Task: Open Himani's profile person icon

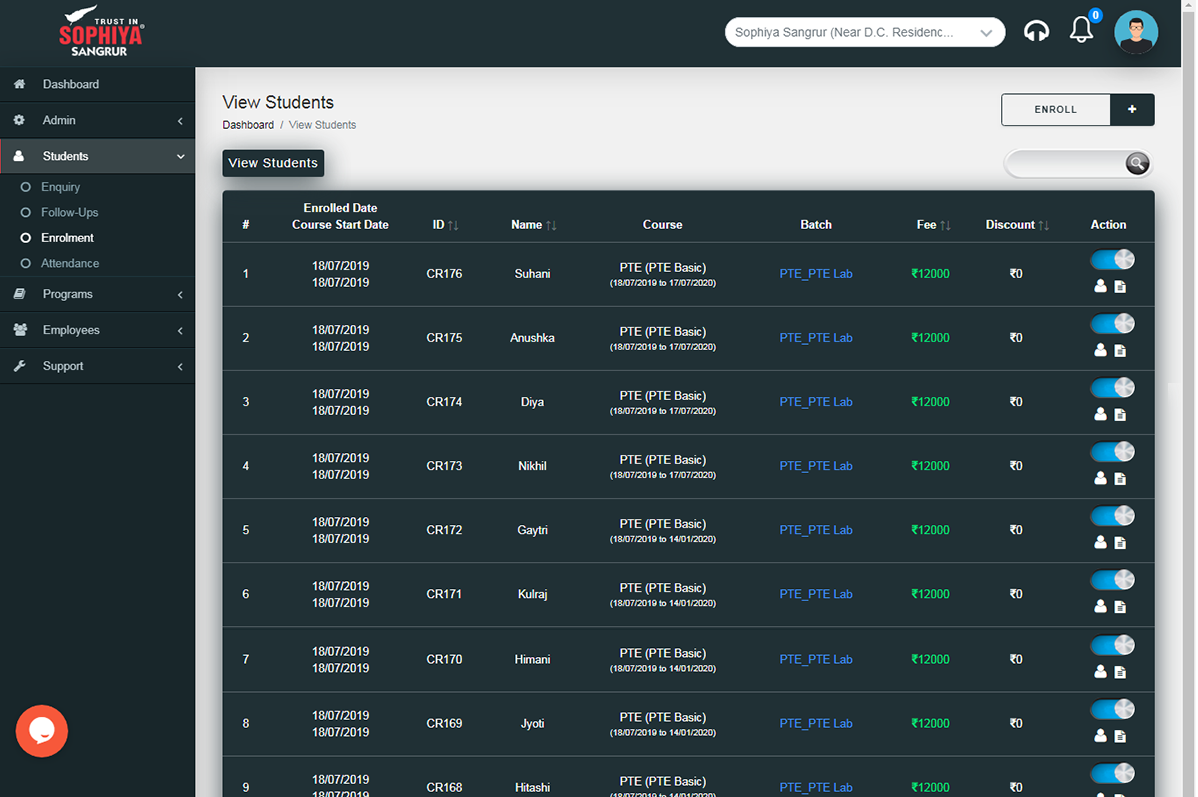Action: pyautogui.click(x=1100, y=672)
